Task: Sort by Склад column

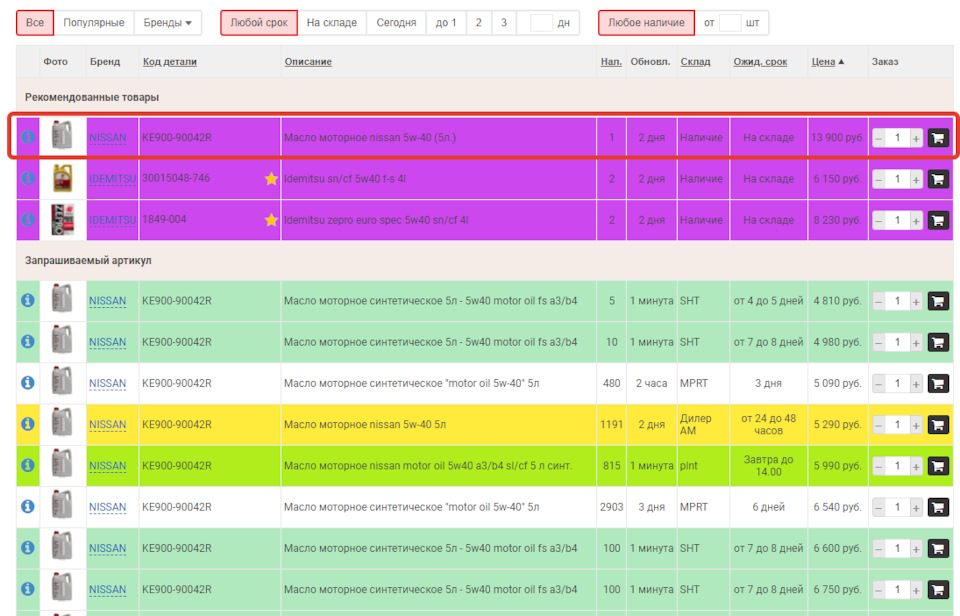Action: [x=696, y=62]
